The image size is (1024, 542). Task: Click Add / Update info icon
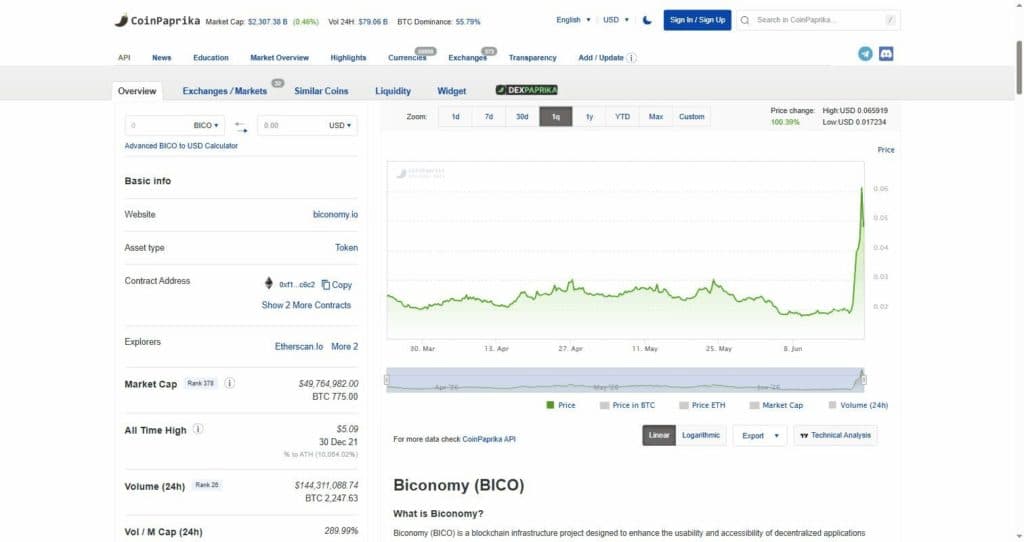tap(632, 58)
